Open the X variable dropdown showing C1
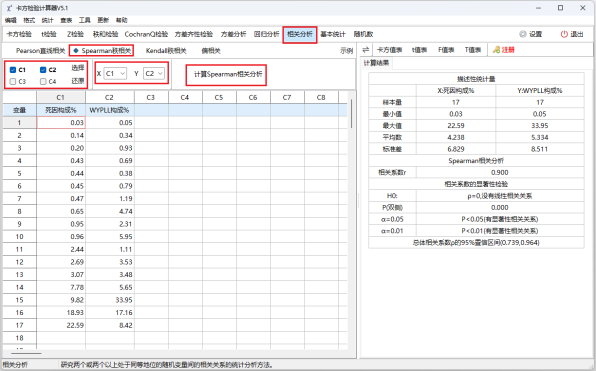Image resolution: width=596 pixels, height=371 pixels. tap(115, 73)
